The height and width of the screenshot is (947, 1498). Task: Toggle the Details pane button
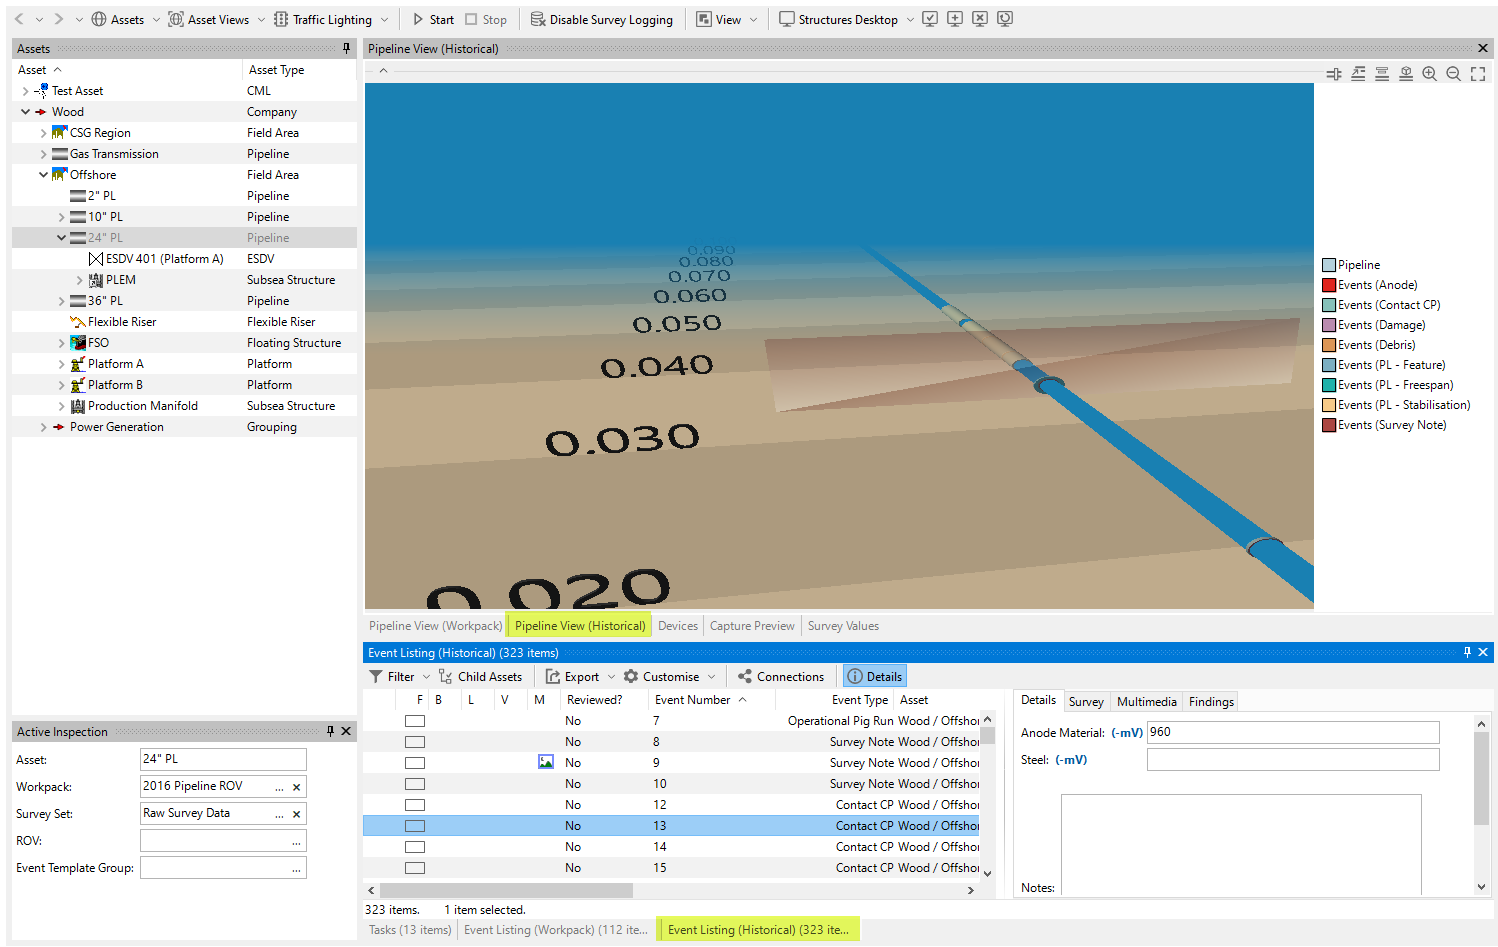(875, 677)
